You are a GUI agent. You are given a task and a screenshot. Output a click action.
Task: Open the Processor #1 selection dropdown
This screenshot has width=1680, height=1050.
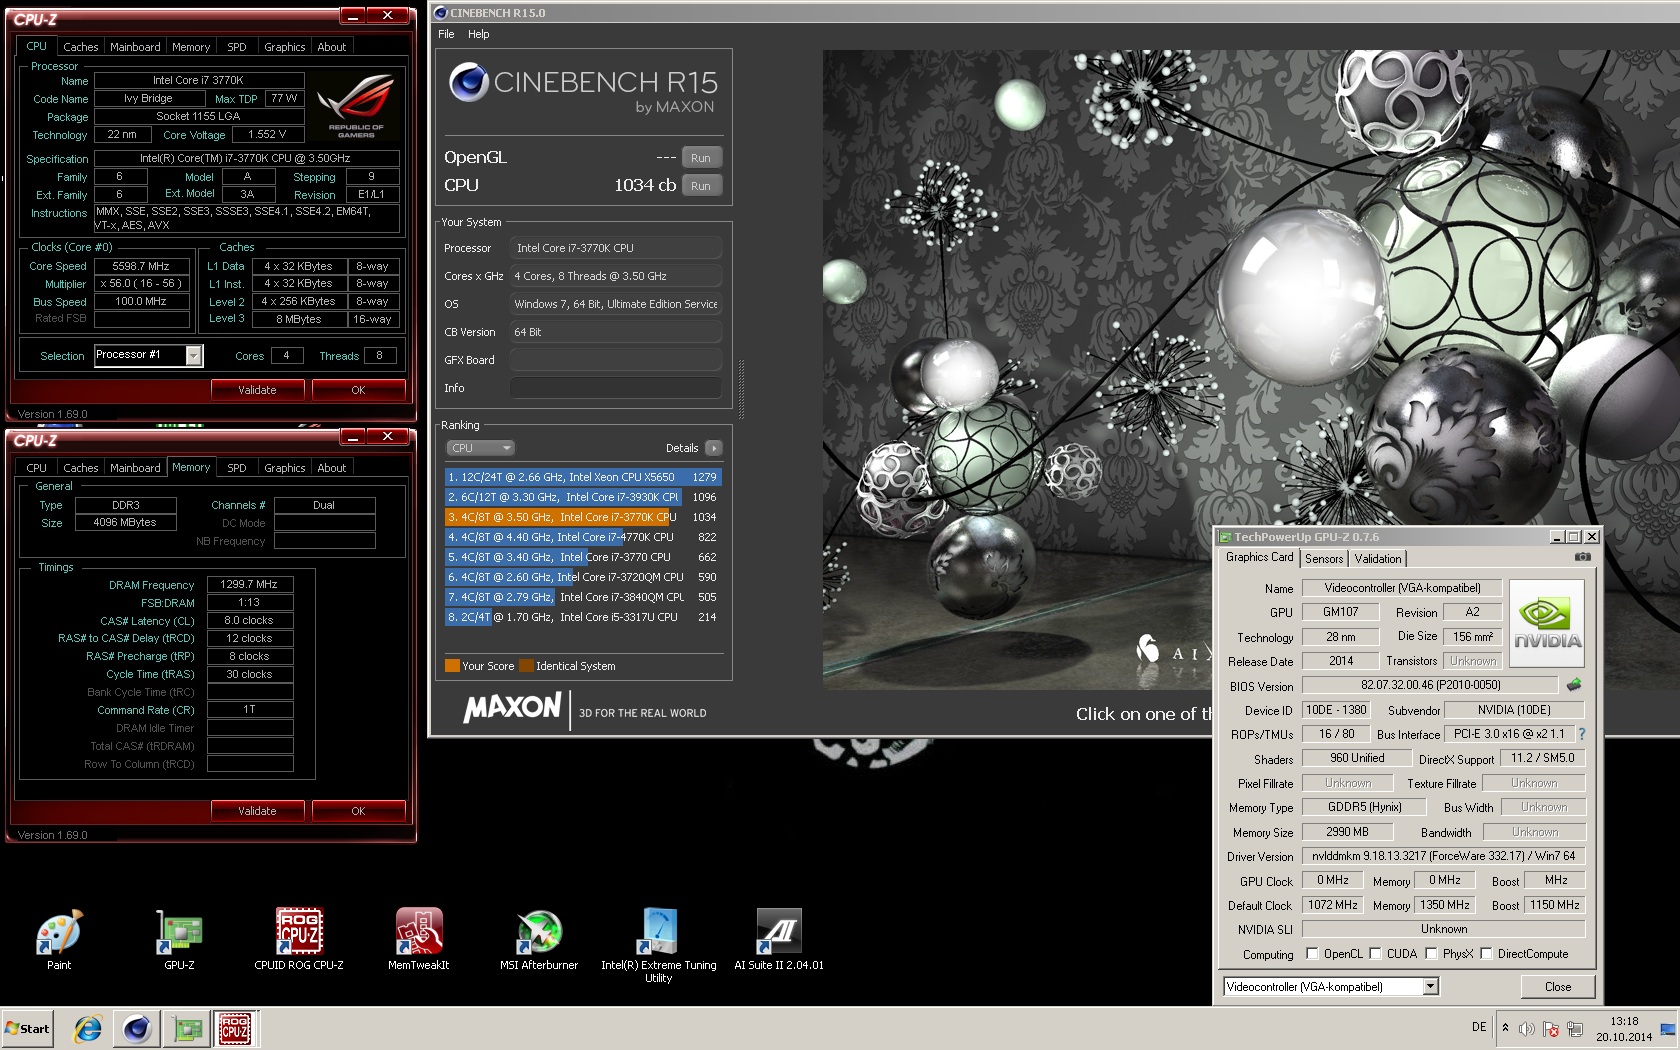194,355
